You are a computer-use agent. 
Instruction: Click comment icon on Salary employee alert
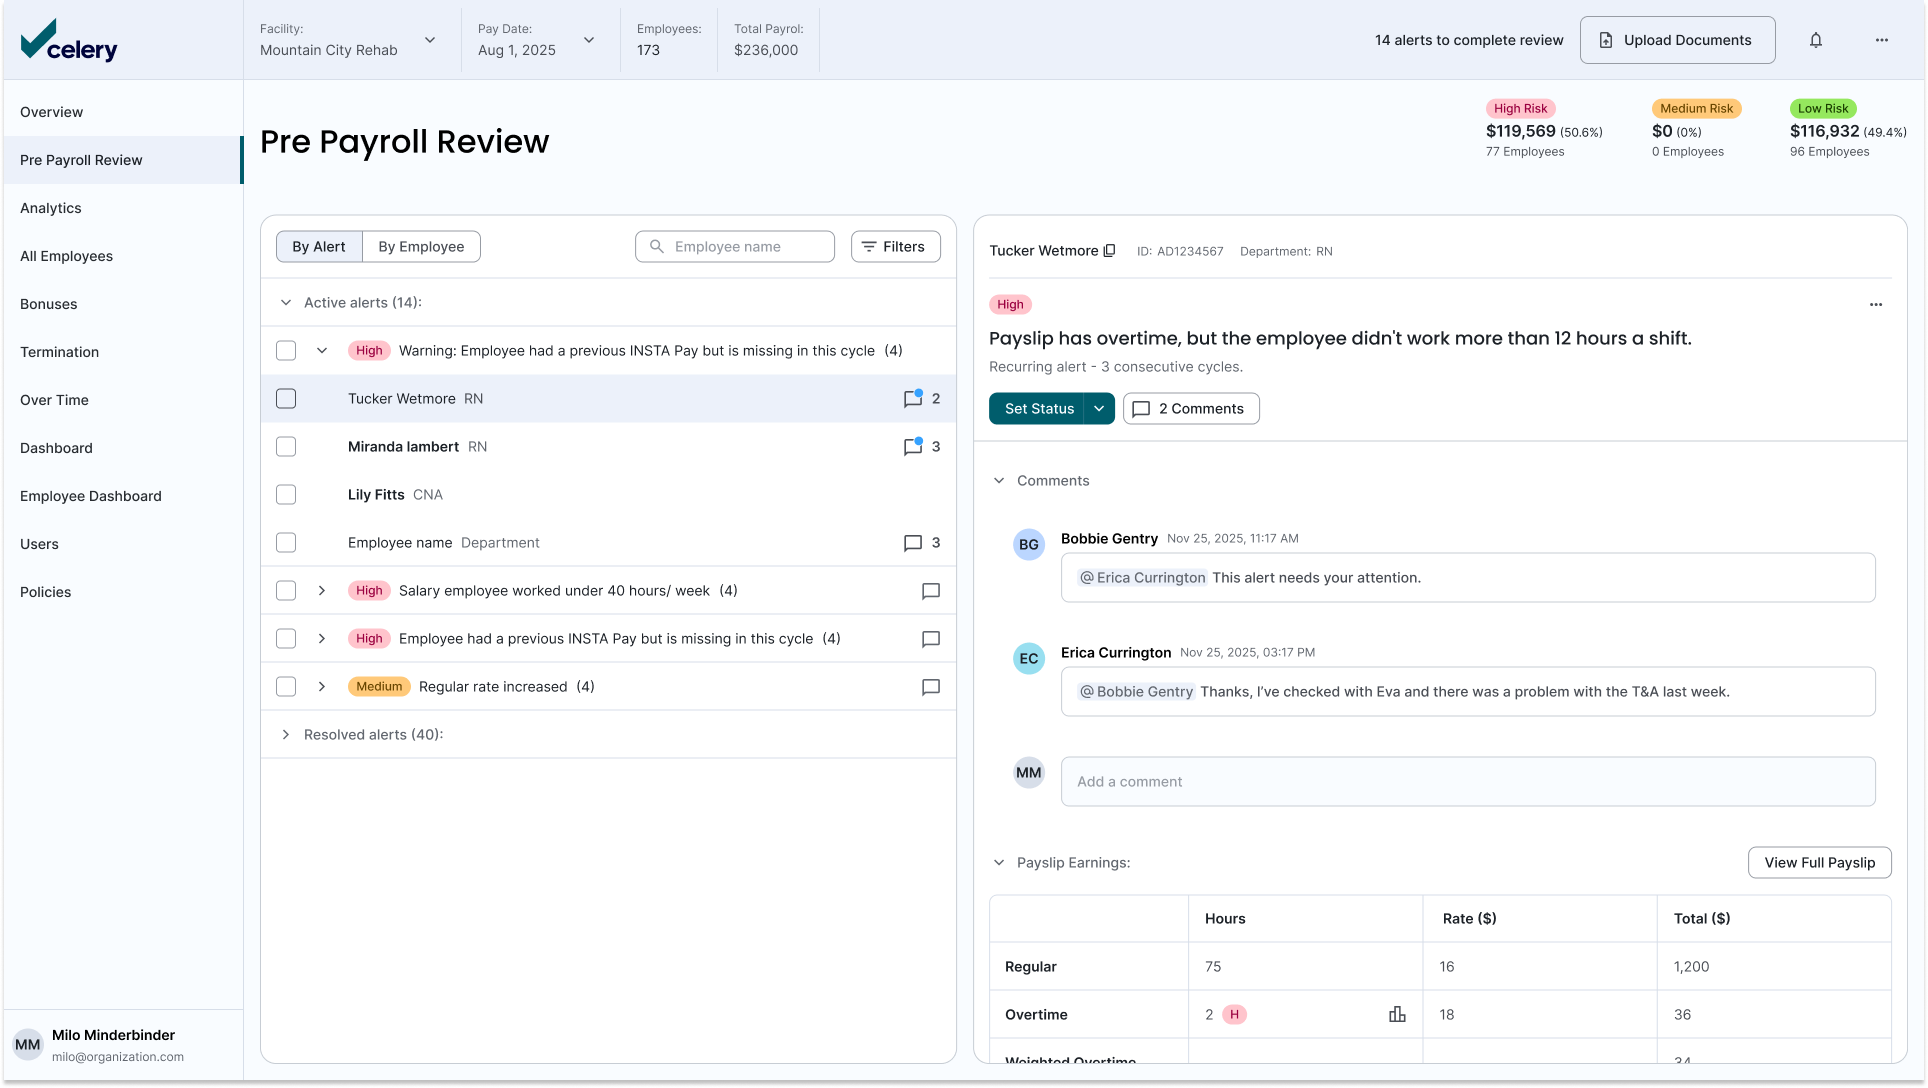coord(930,591)
